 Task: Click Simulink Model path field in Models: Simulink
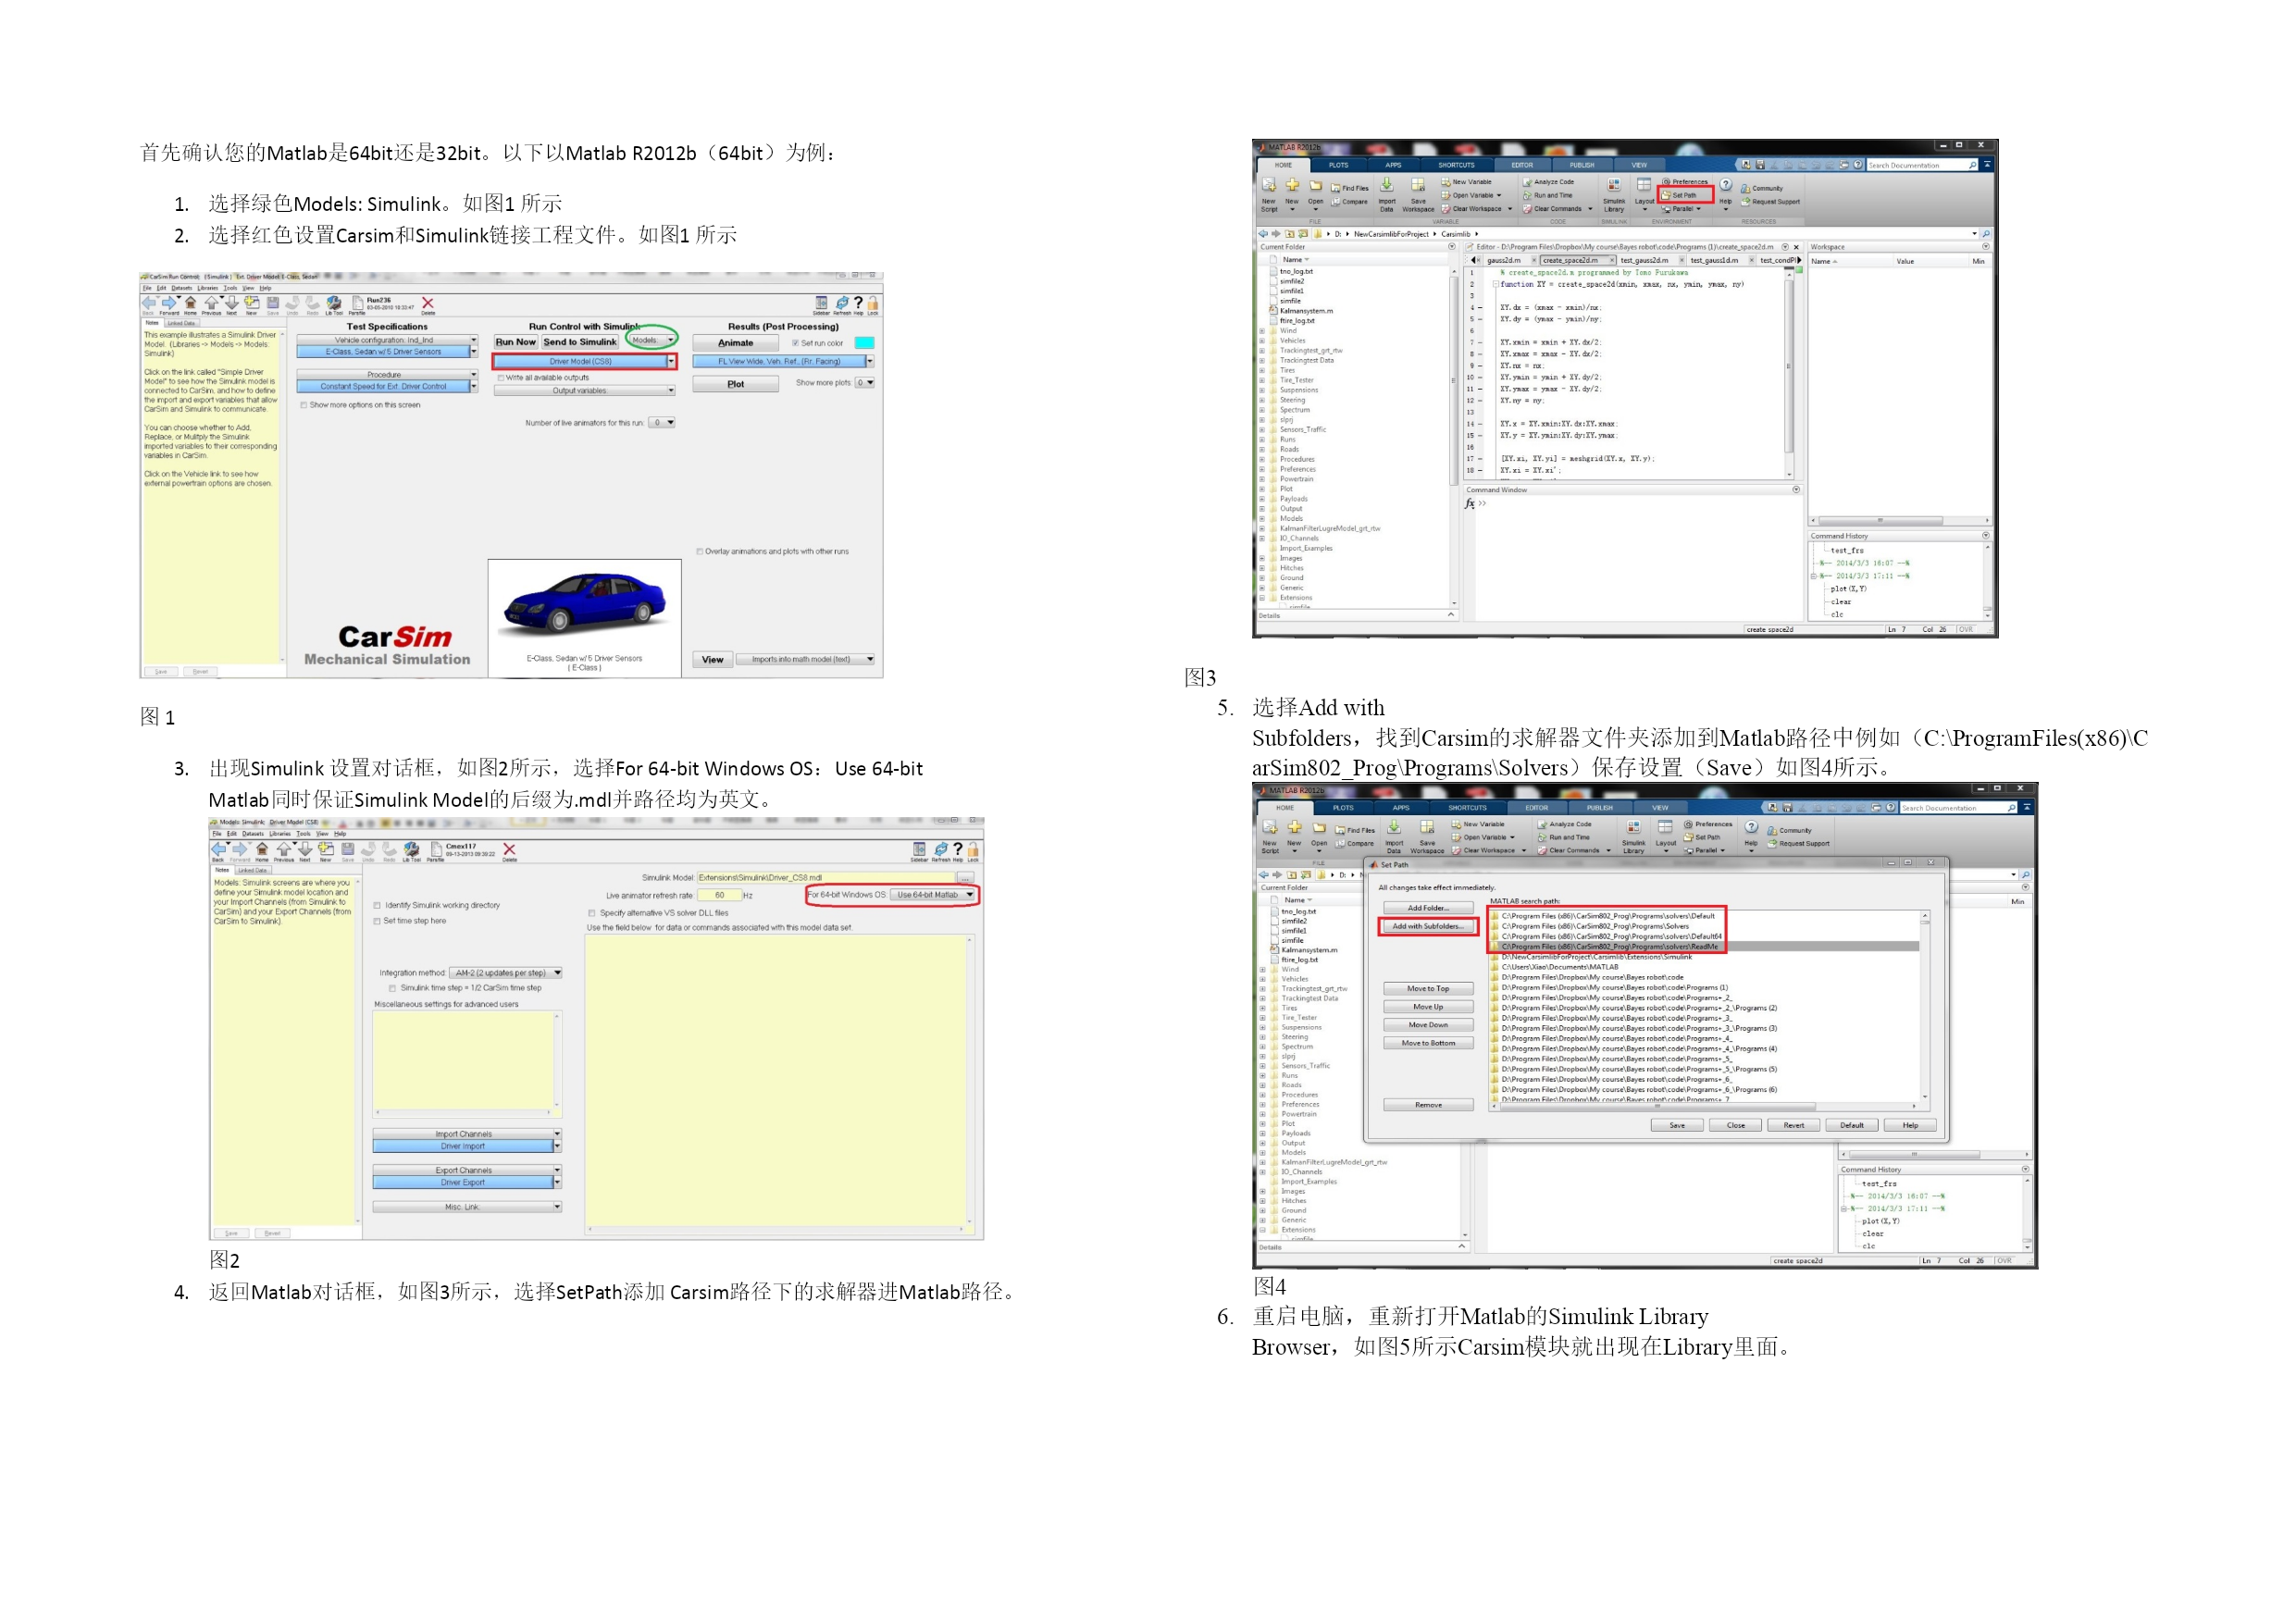(827, 878)
